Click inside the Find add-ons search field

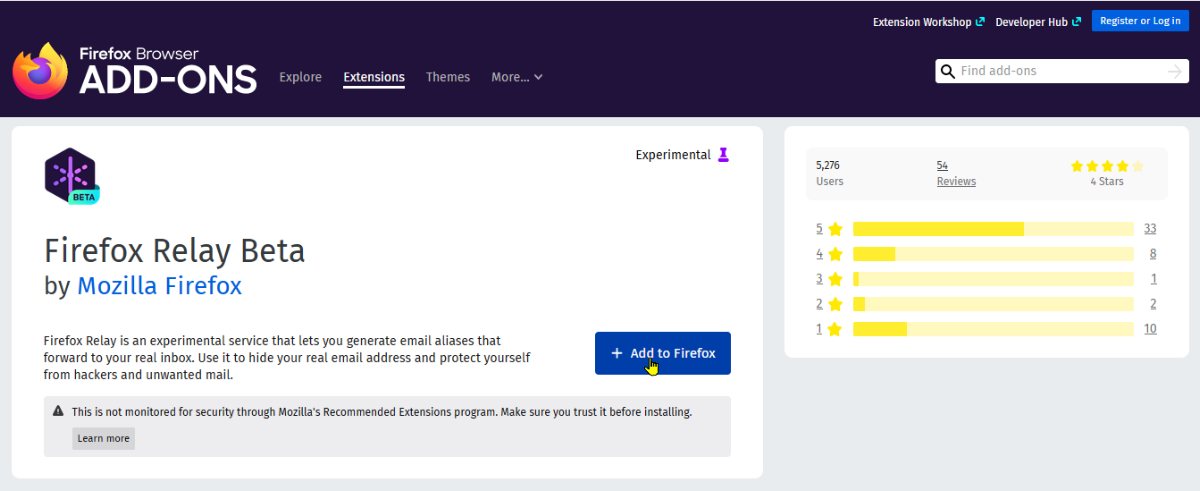pos(1061,71)
